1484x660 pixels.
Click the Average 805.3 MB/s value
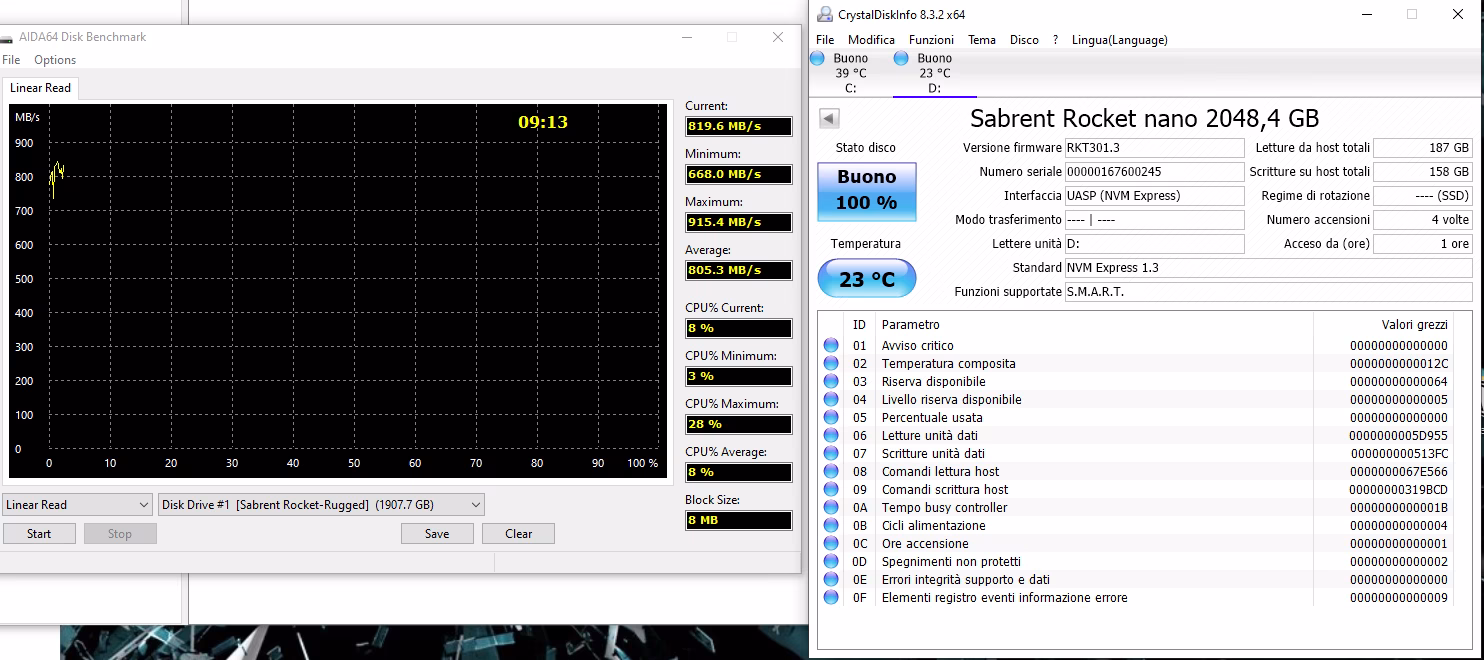(x=739, y=270)
